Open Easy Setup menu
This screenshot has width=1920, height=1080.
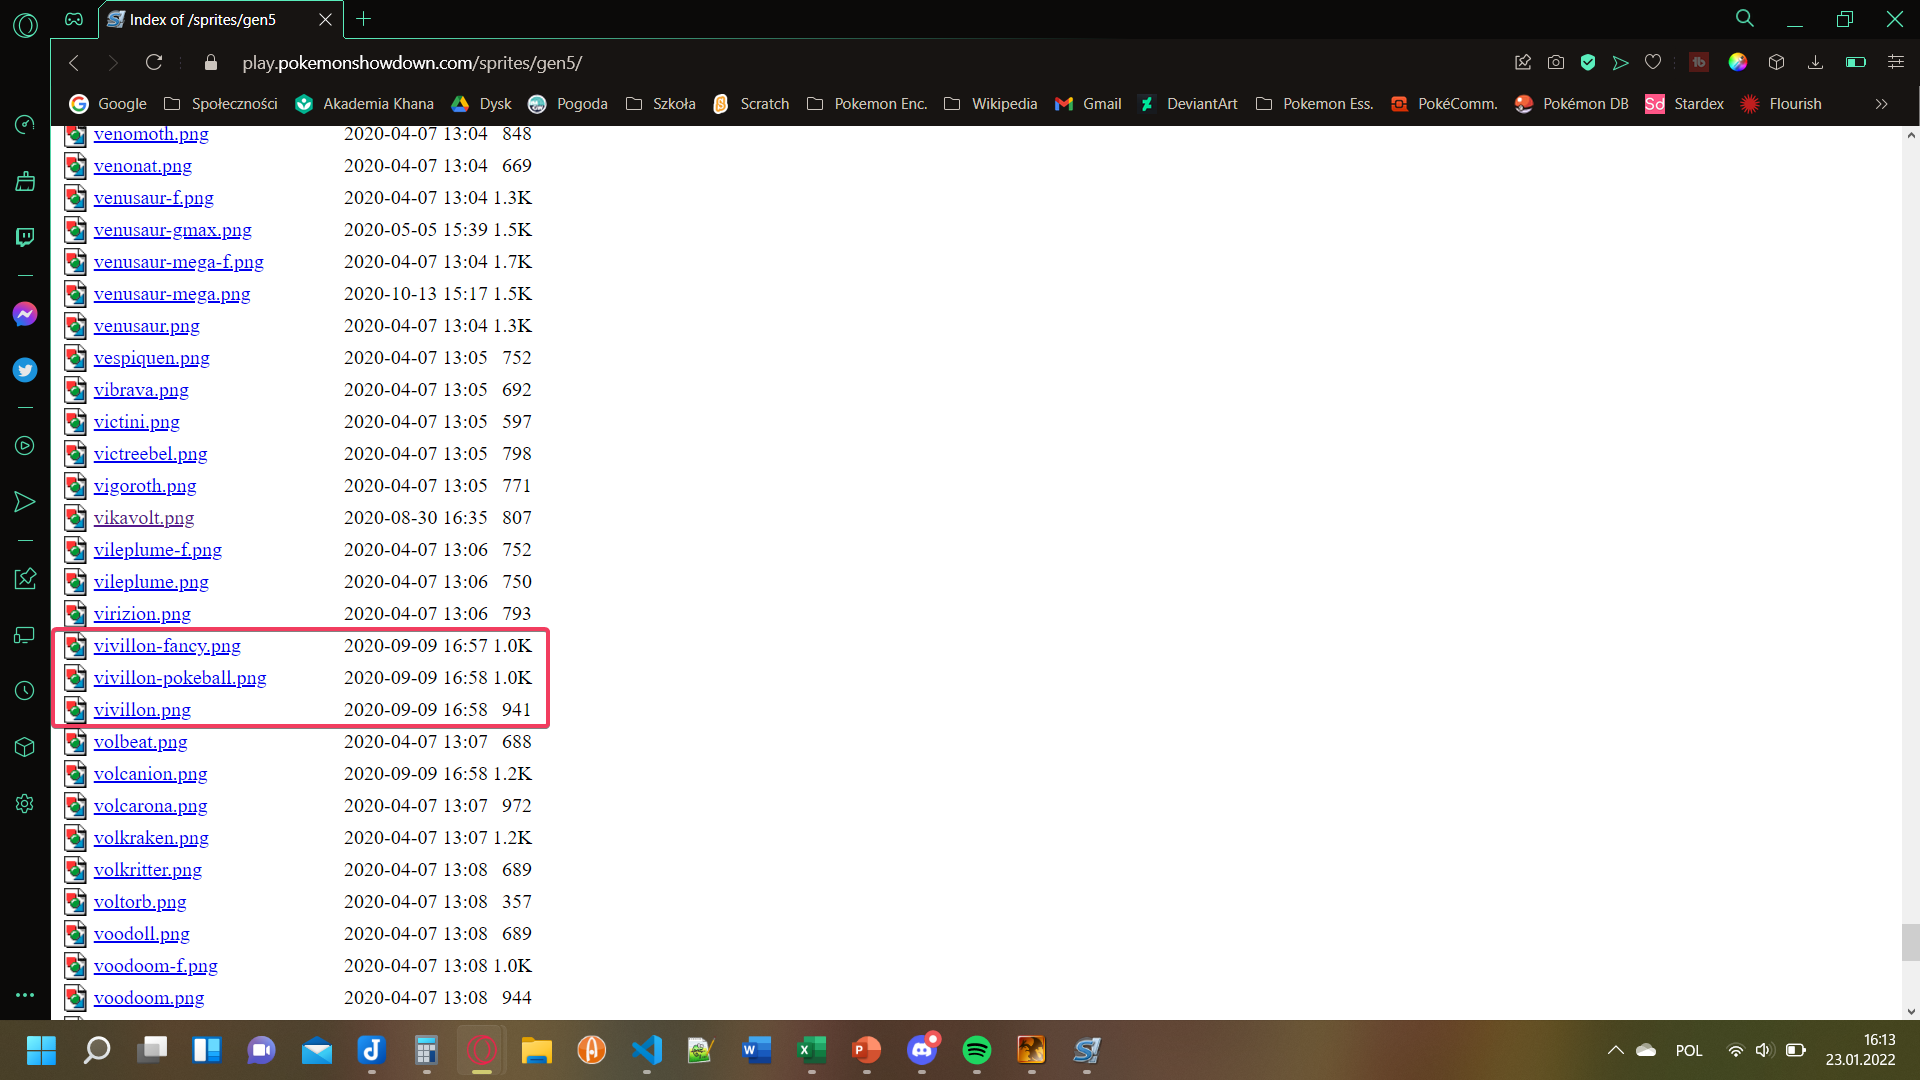coord(1895,63)
